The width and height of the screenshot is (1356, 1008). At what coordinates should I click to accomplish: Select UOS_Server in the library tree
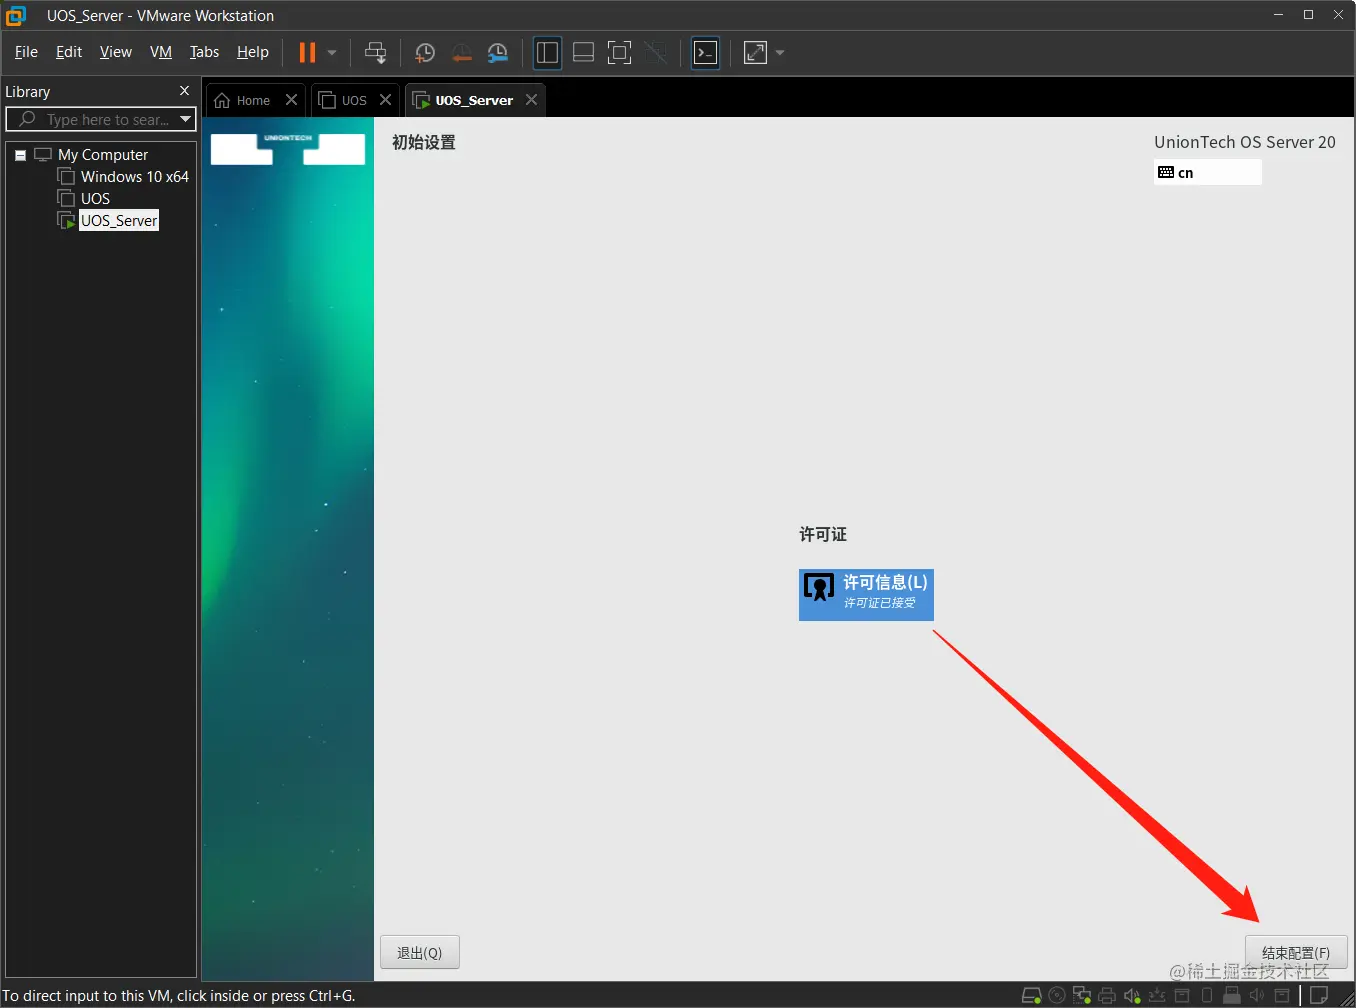pyautogui.click(x=119, y=221)
